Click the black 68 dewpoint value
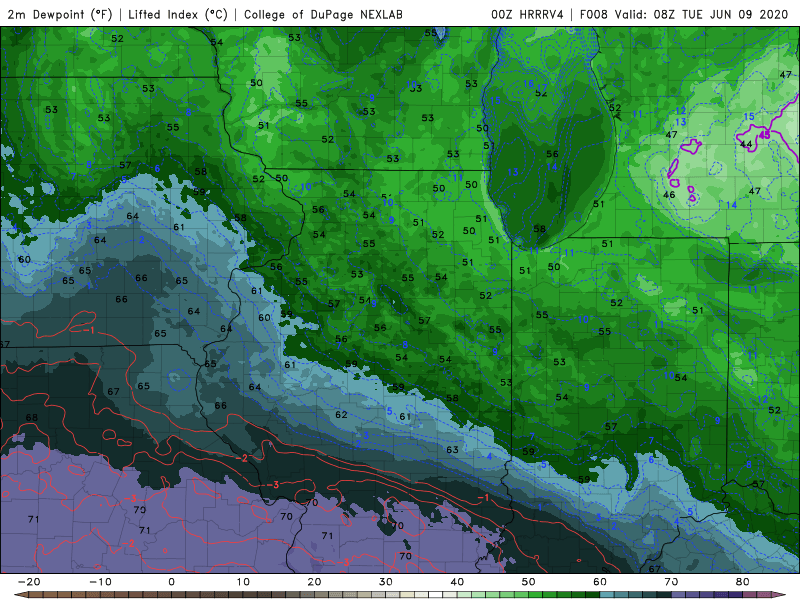The width and height of the screenshot is (800, 600). click(32, 417)
